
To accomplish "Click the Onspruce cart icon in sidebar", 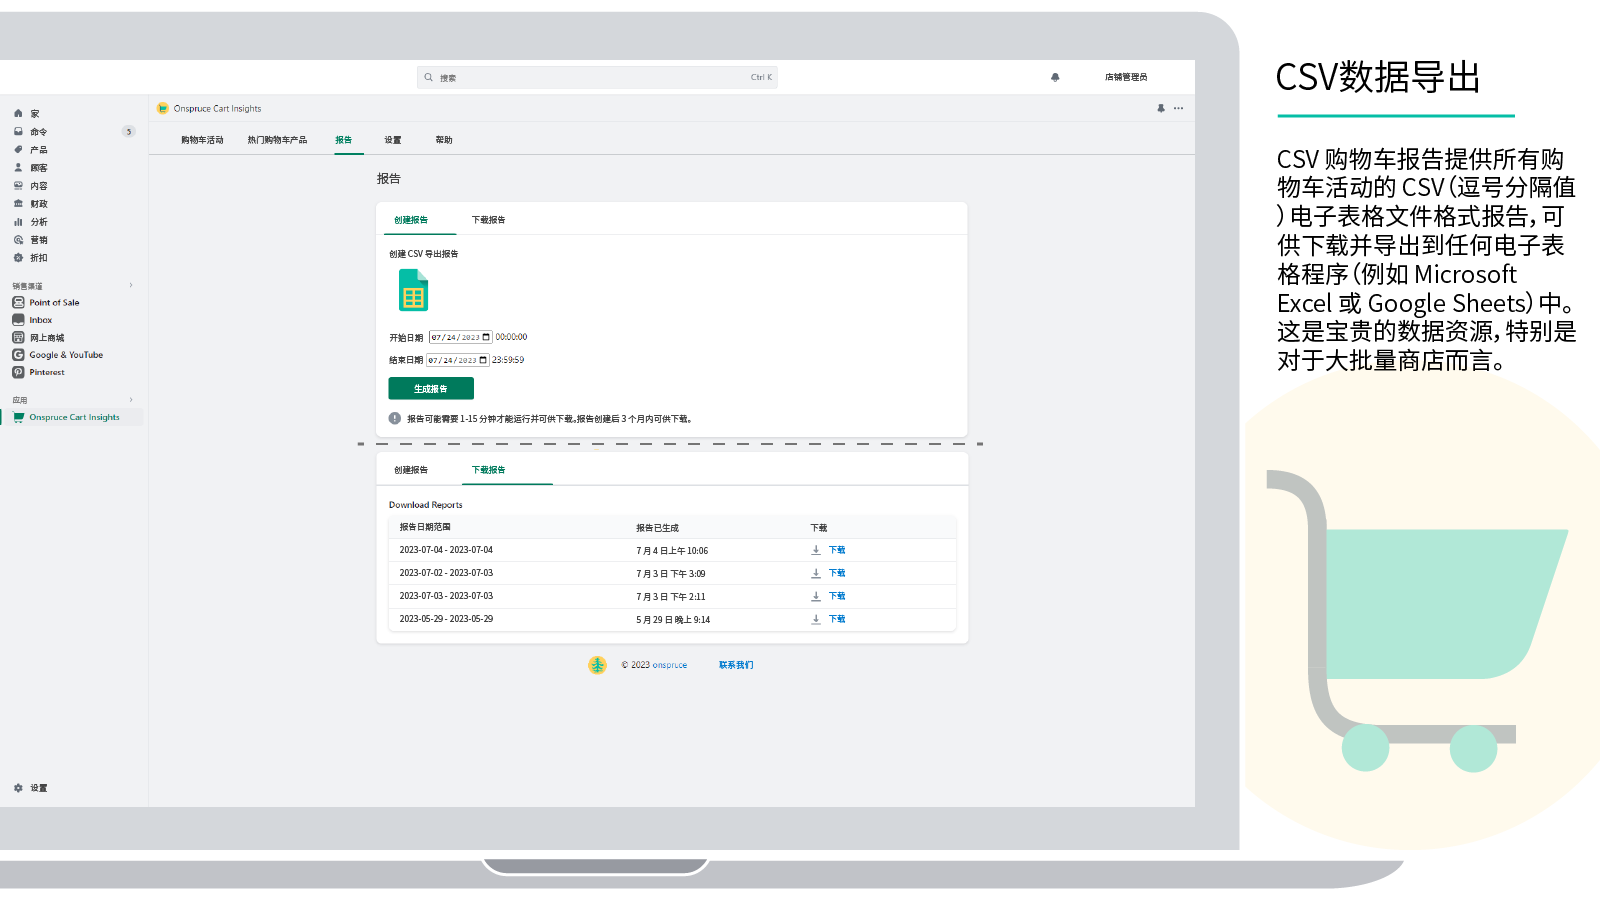I will tap(18, 417).
